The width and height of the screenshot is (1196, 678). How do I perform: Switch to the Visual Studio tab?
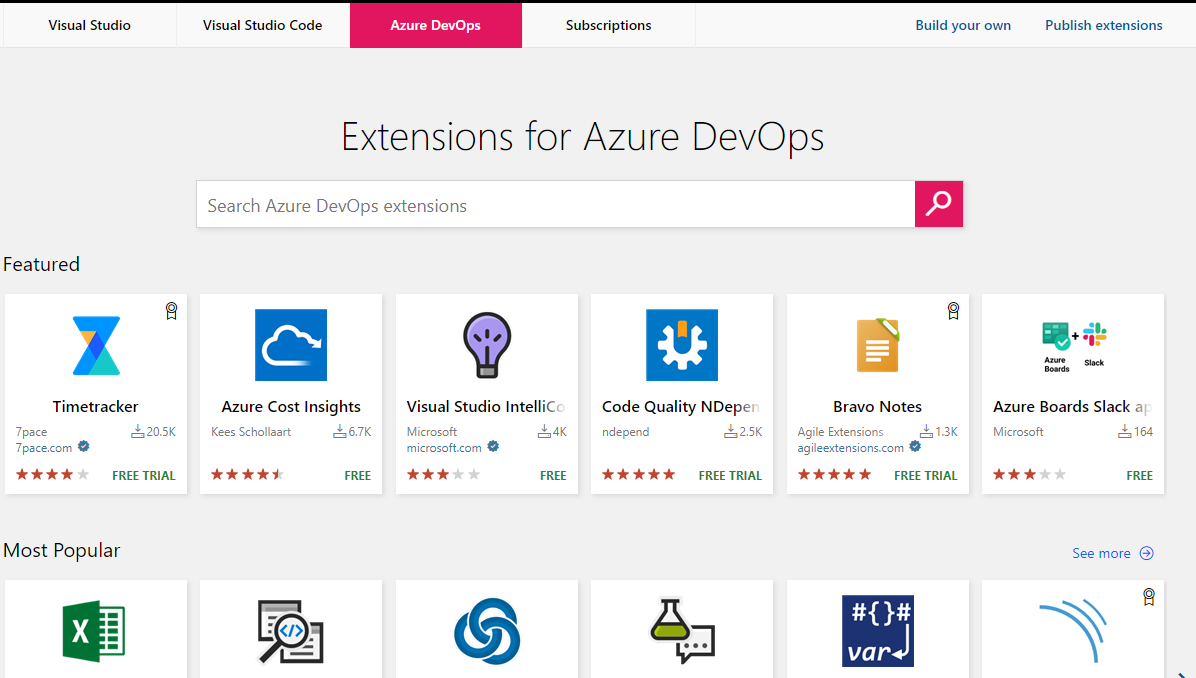tap(89, 25)
